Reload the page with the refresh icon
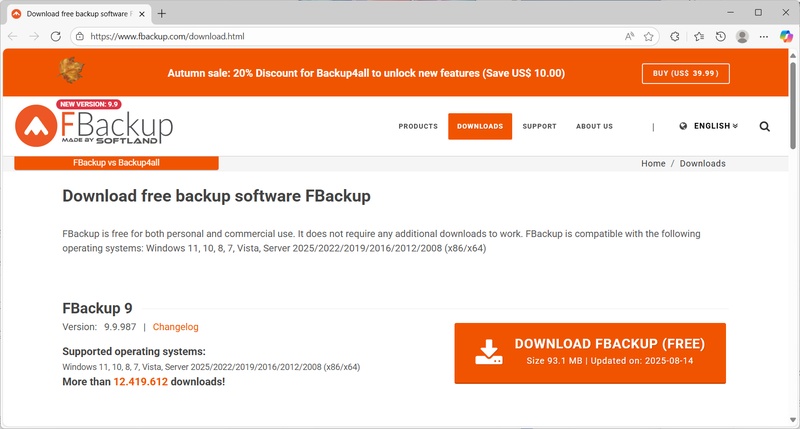Viewport: 800px width, 429px height. 56,36
